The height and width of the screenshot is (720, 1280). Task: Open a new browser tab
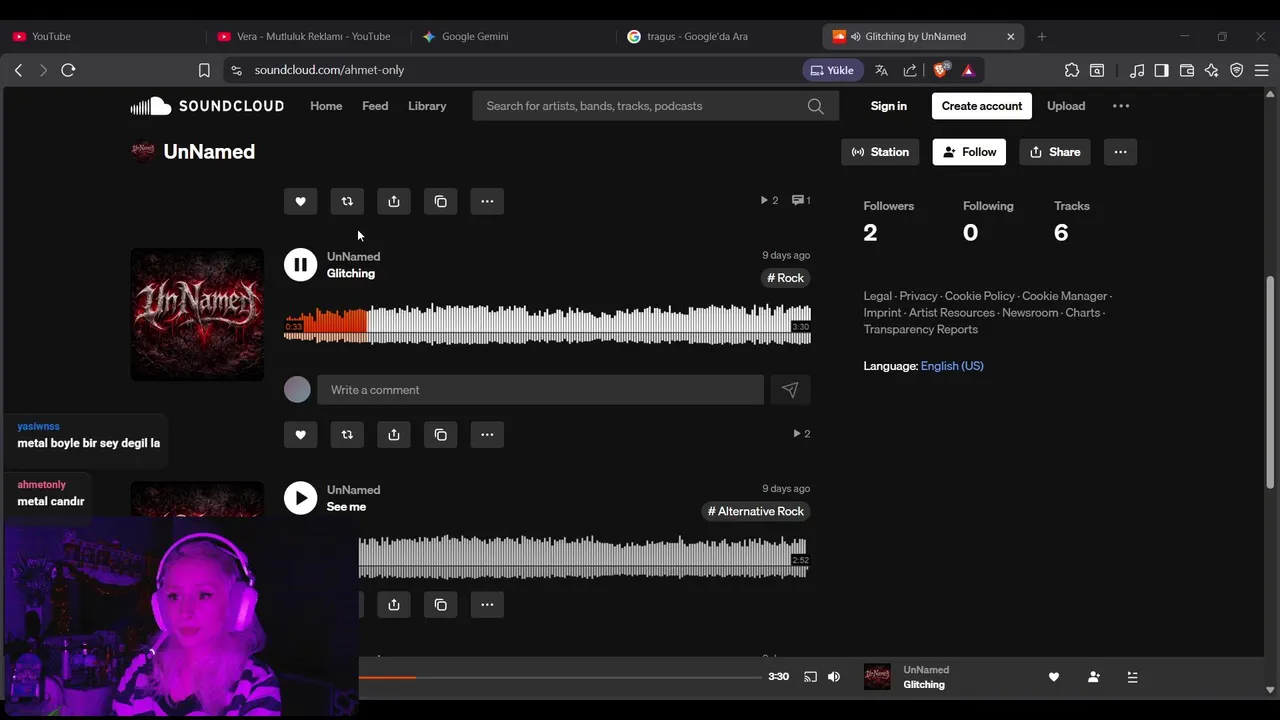pos(1042,36)
